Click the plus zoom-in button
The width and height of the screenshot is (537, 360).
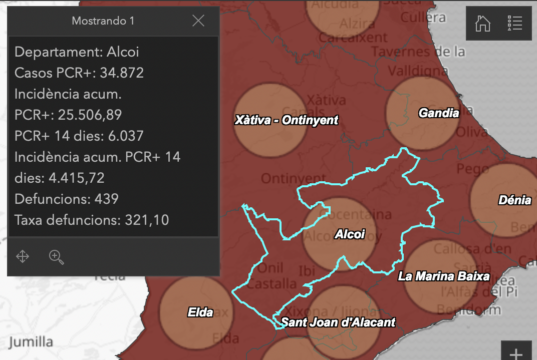click(516, 353)
